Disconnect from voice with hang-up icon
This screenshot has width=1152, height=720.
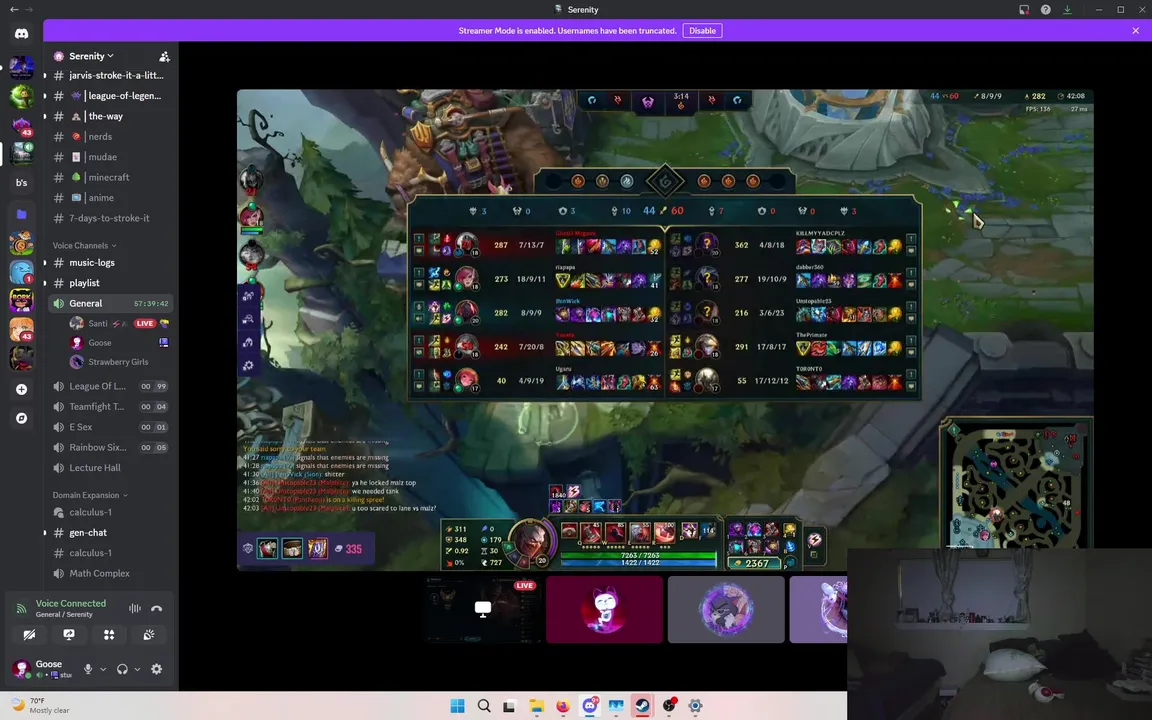click(156, 608)
